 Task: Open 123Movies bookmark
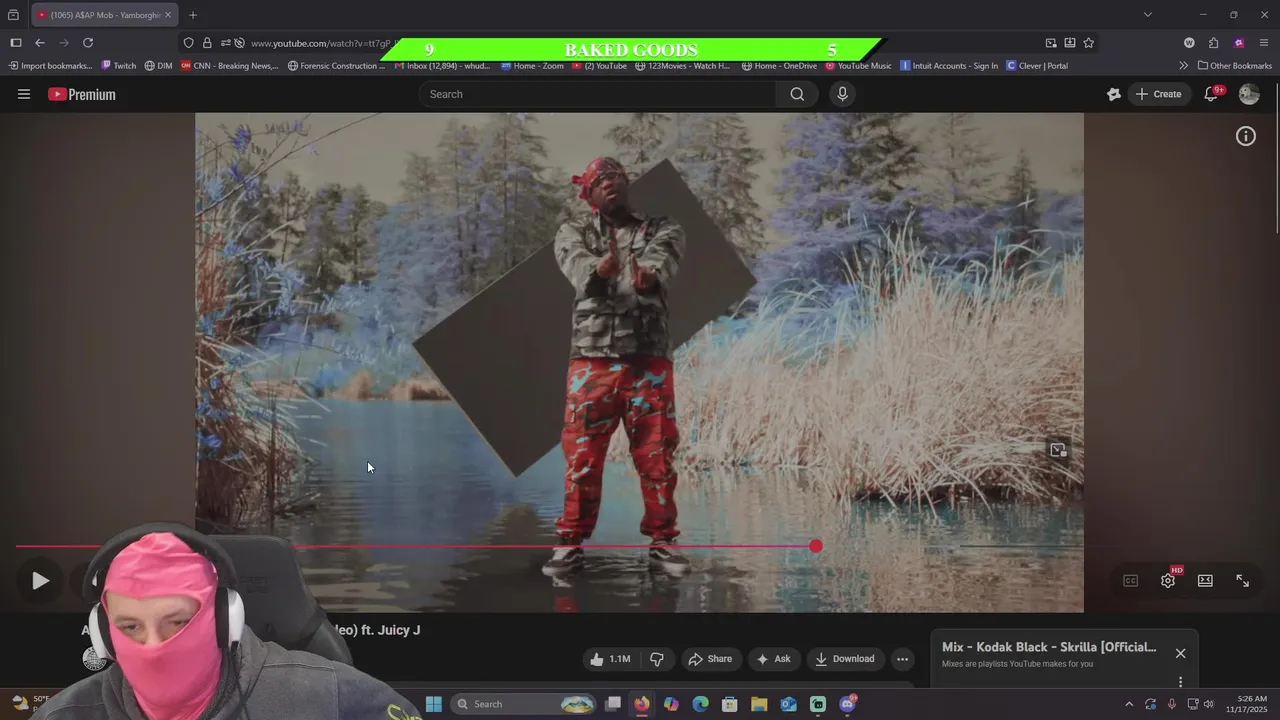(x=682, y=66)
